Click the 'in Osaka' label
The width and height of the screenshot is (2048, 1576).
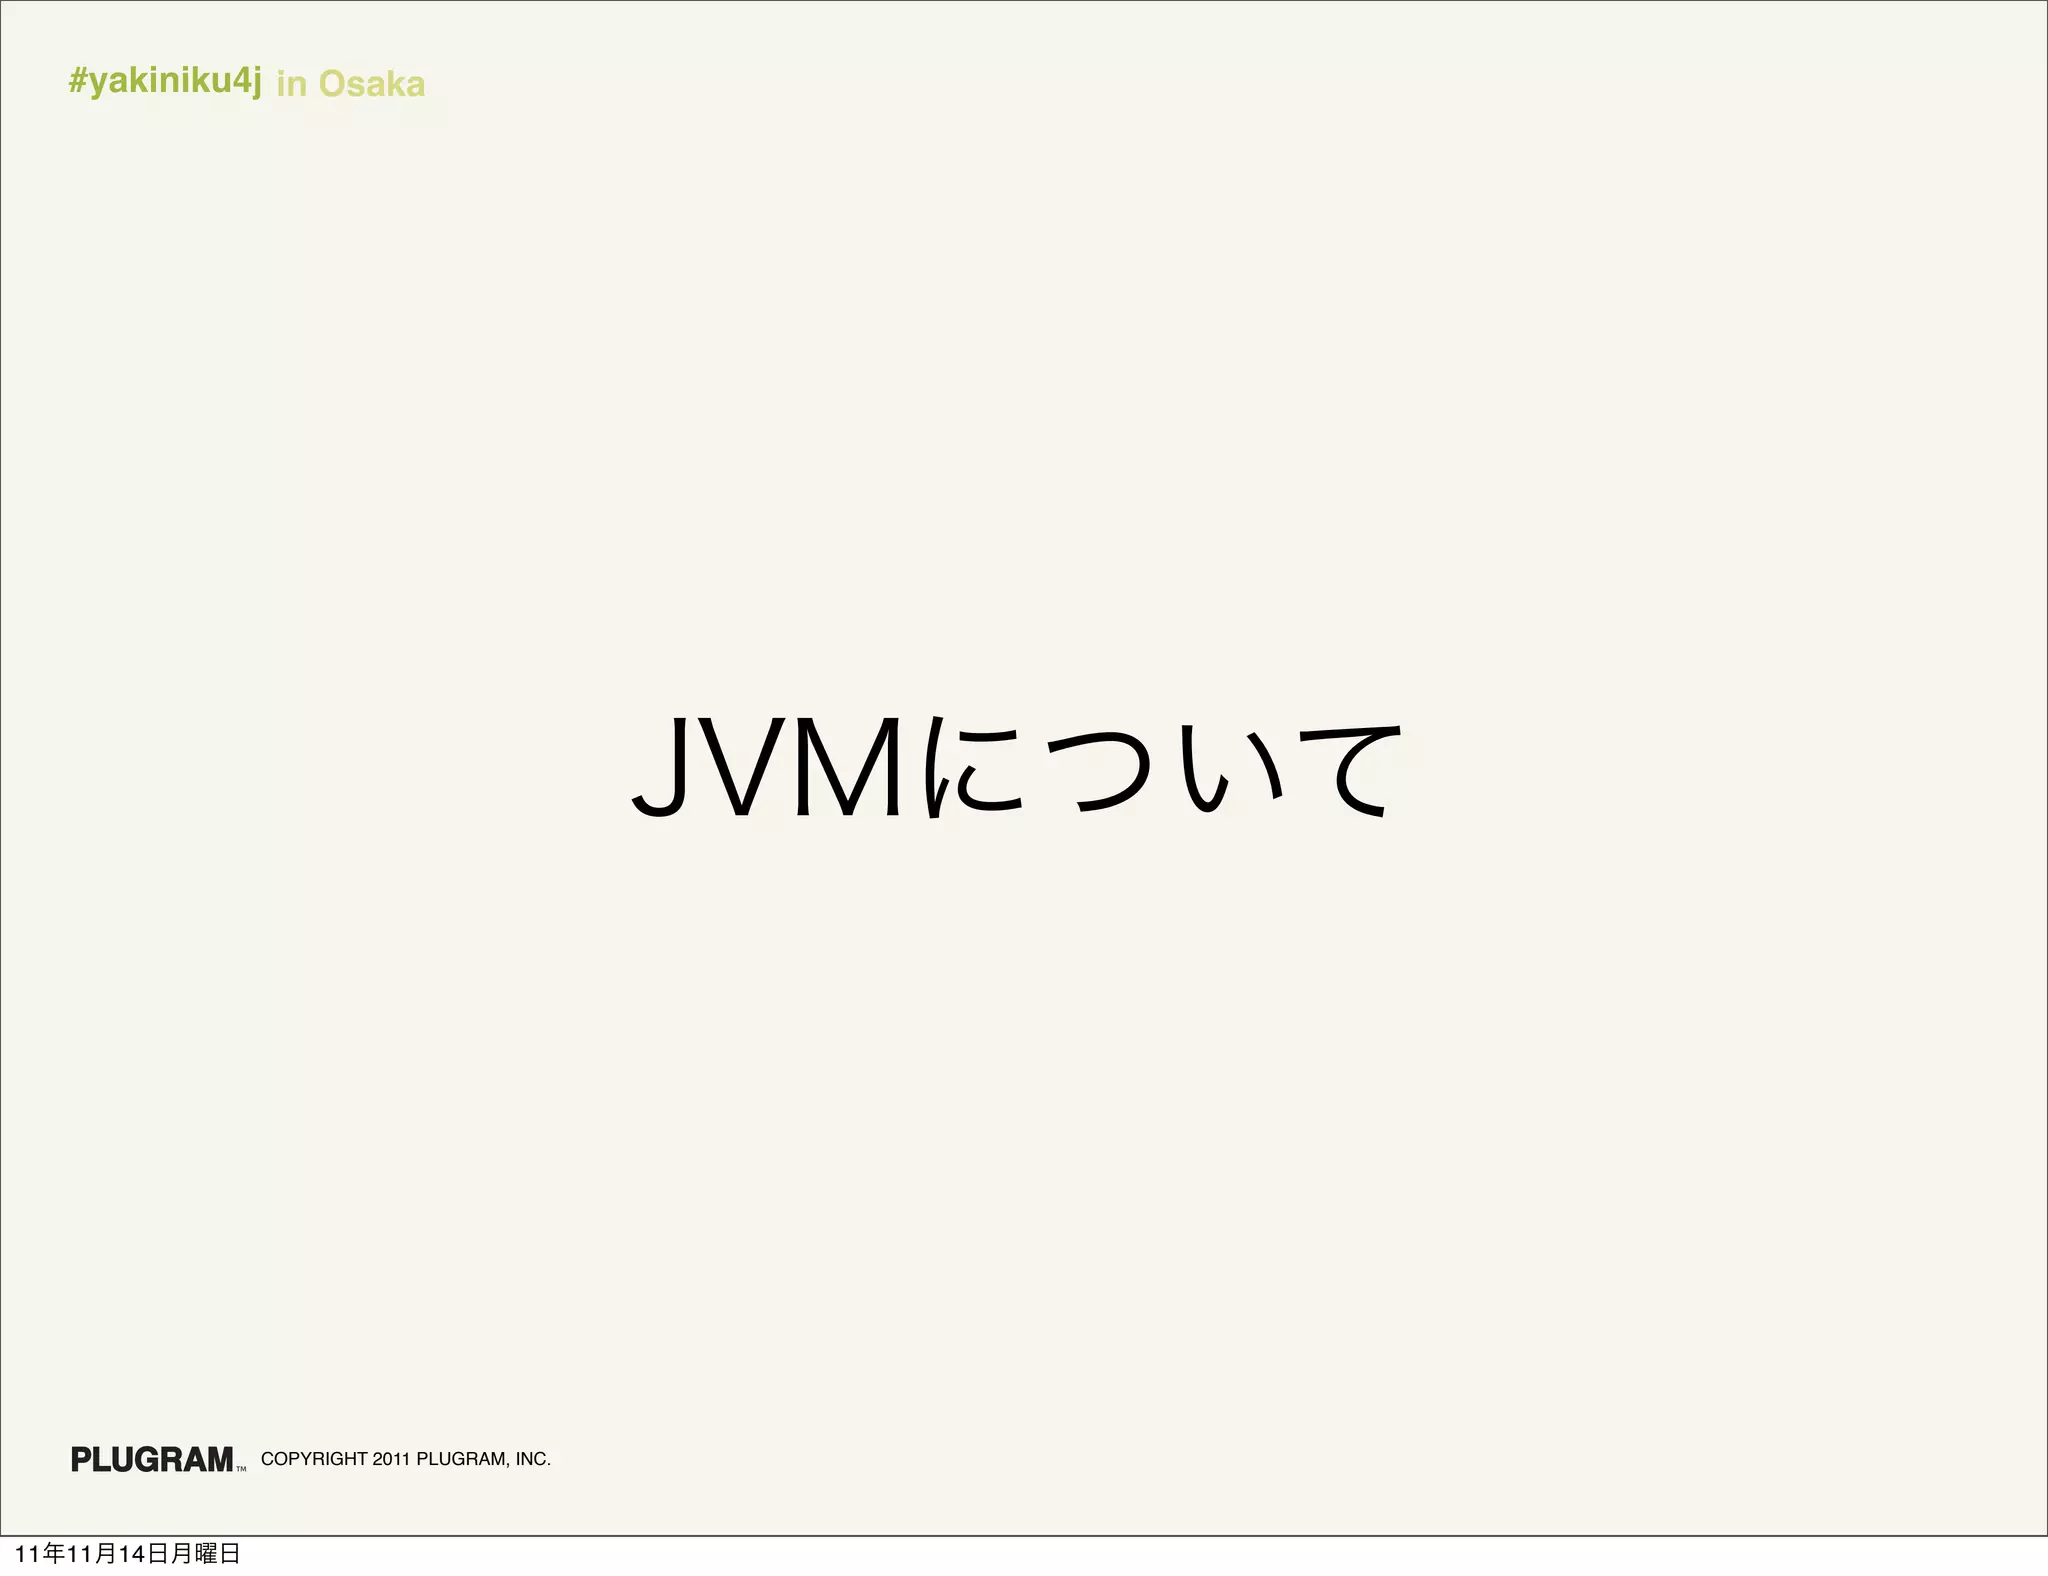pos(350,84)
